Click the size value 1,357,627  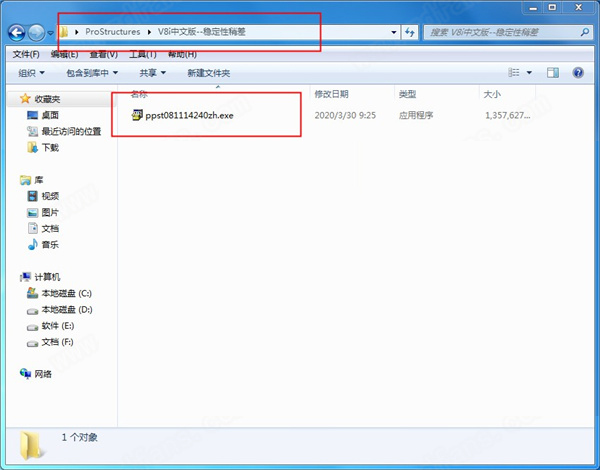tap(508, 116)
